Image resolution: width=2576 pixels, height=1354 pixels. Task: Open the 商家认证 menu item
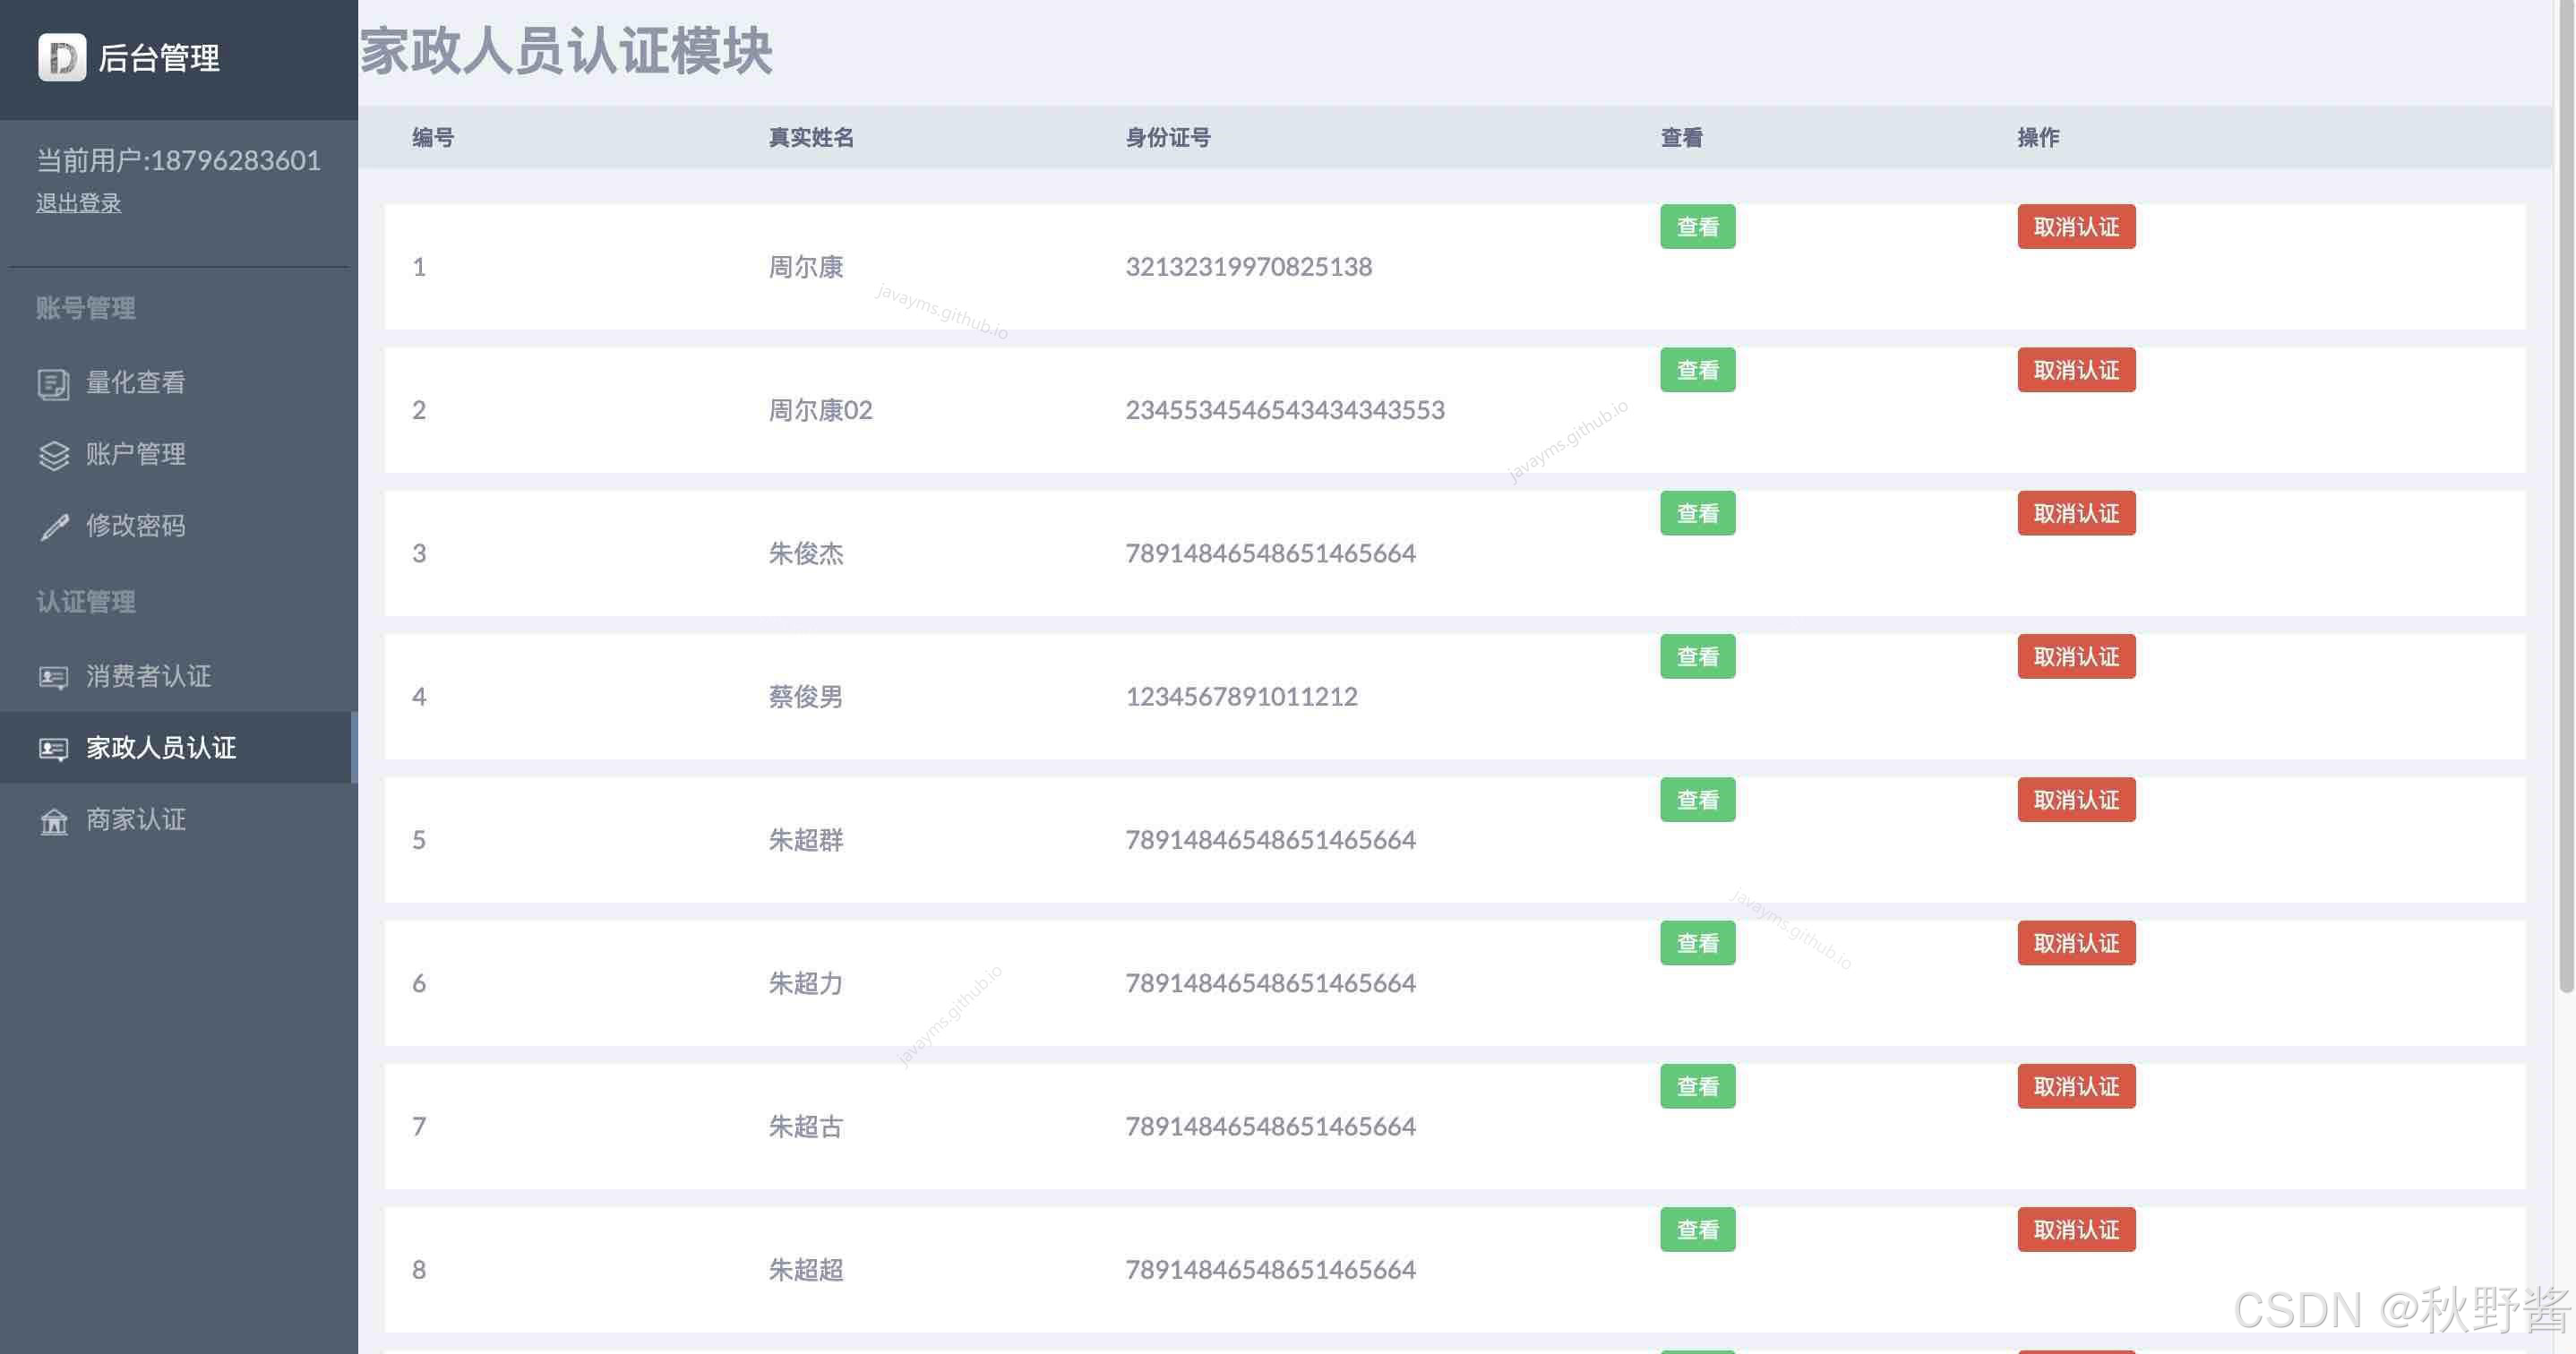tap(135, 820)
